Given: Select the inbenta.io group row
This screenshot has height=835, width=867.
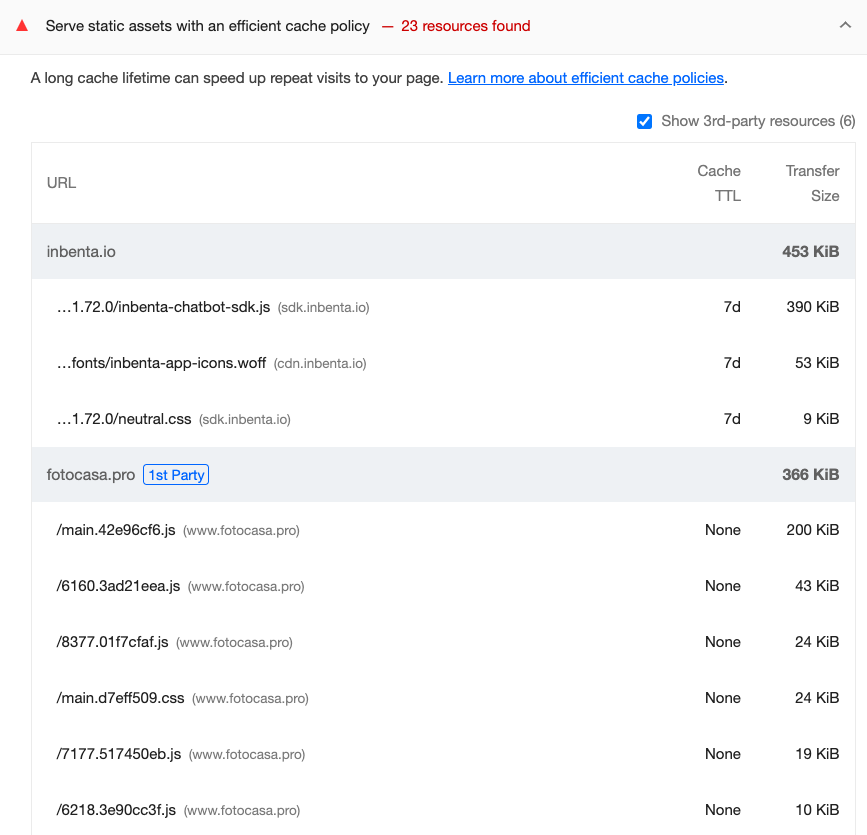Looking at the screenshot, I should (x=443, y=252).
